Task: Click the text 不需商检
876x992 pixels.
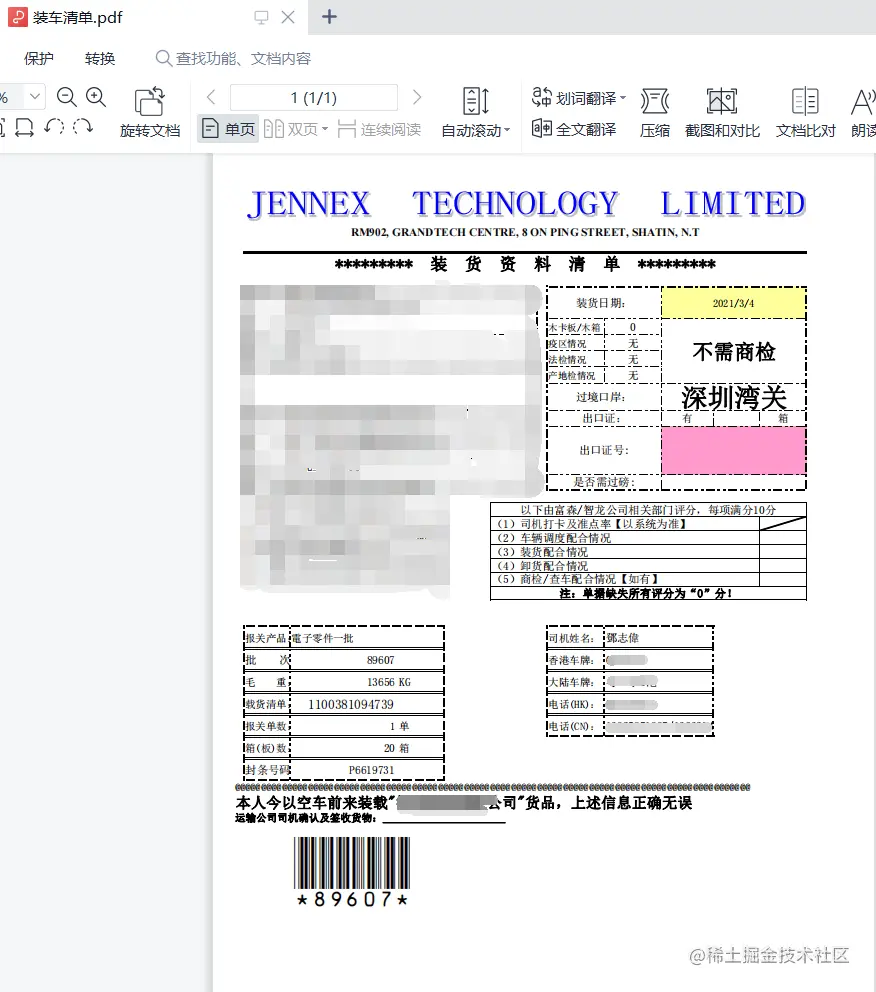Action: (x=734, y=351)
